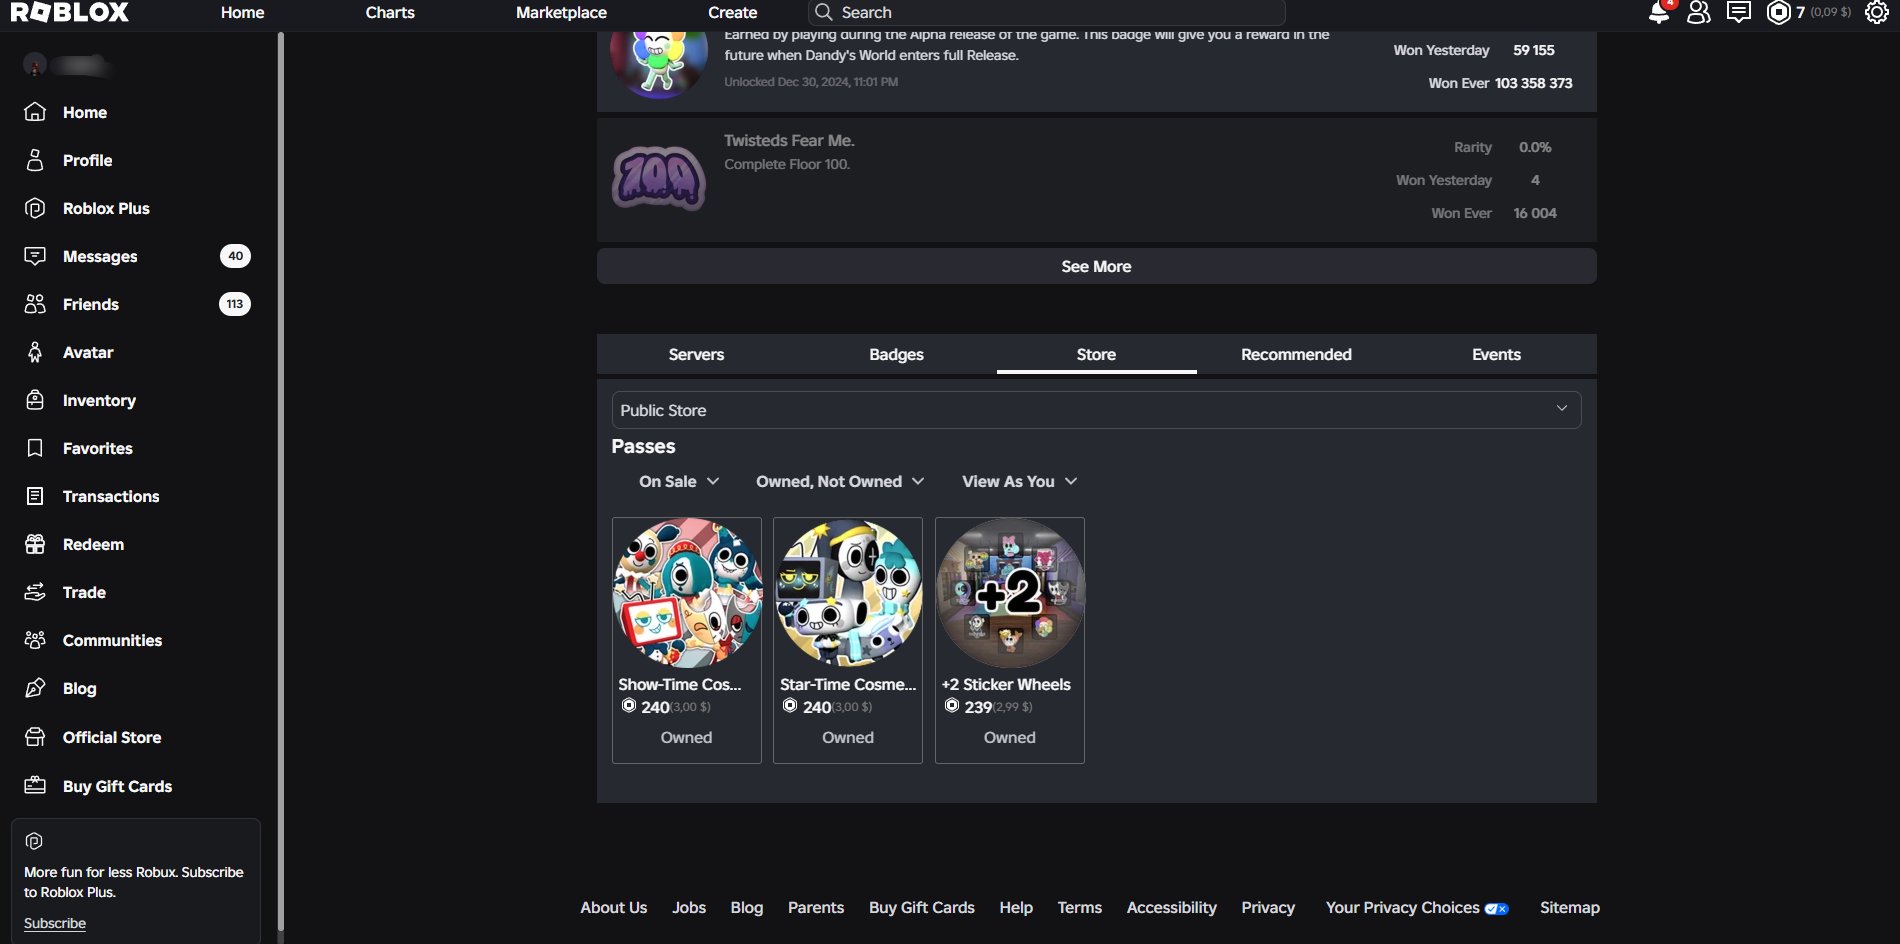The width and height of the screenshot is (1900, 944).
Task: Open the About Us footer link
Action: [614, 907]
